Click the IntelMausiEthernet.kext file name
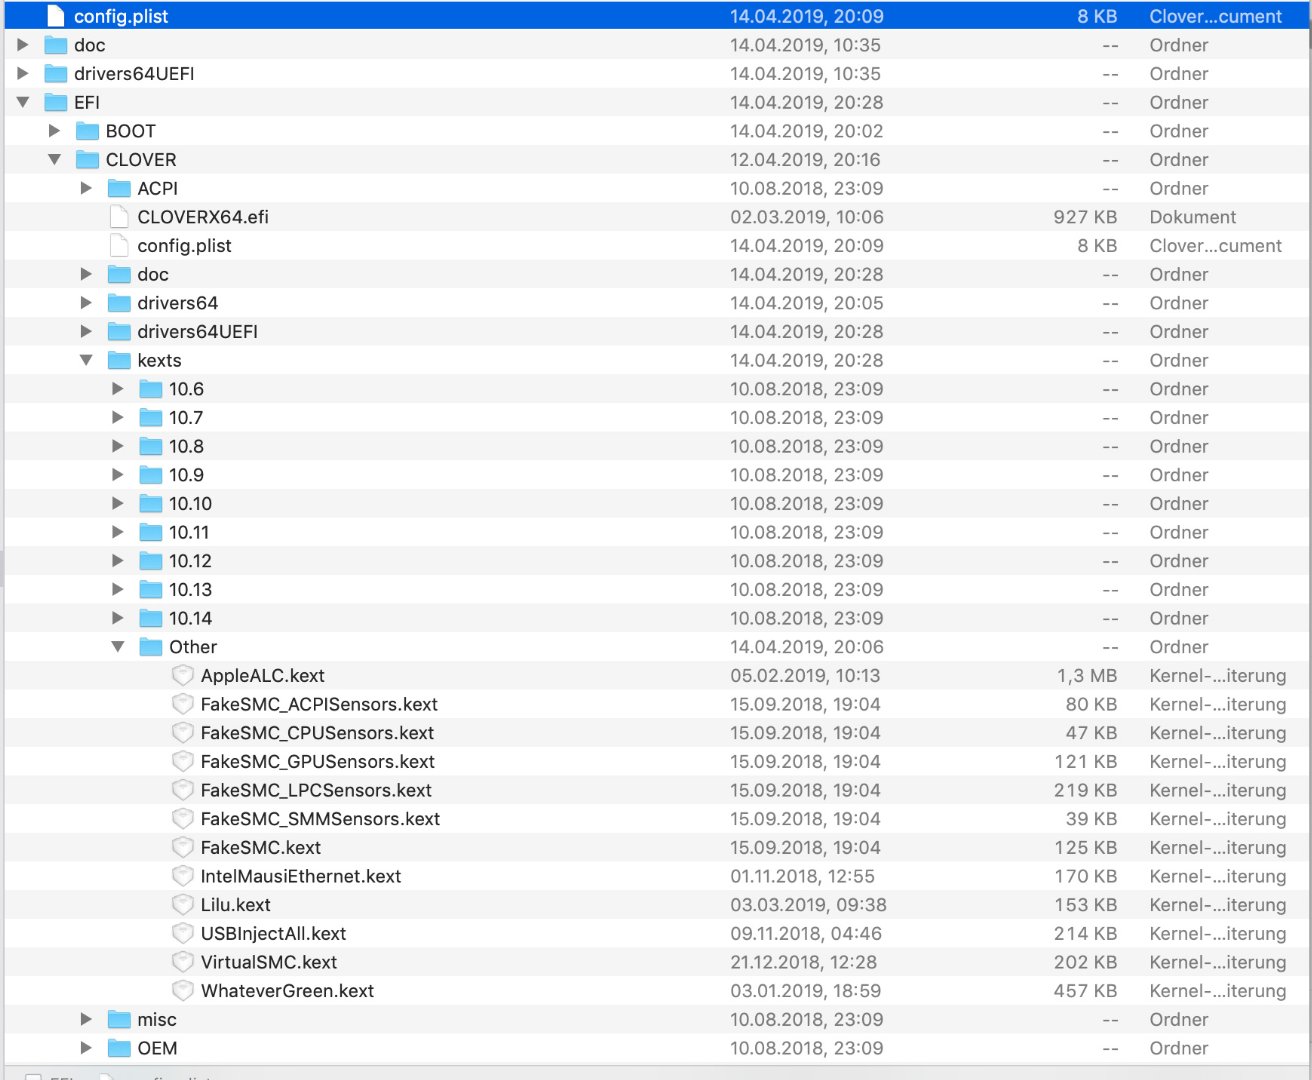The width and height of the screenshot is (1312, 1080). tap(301, 876)
